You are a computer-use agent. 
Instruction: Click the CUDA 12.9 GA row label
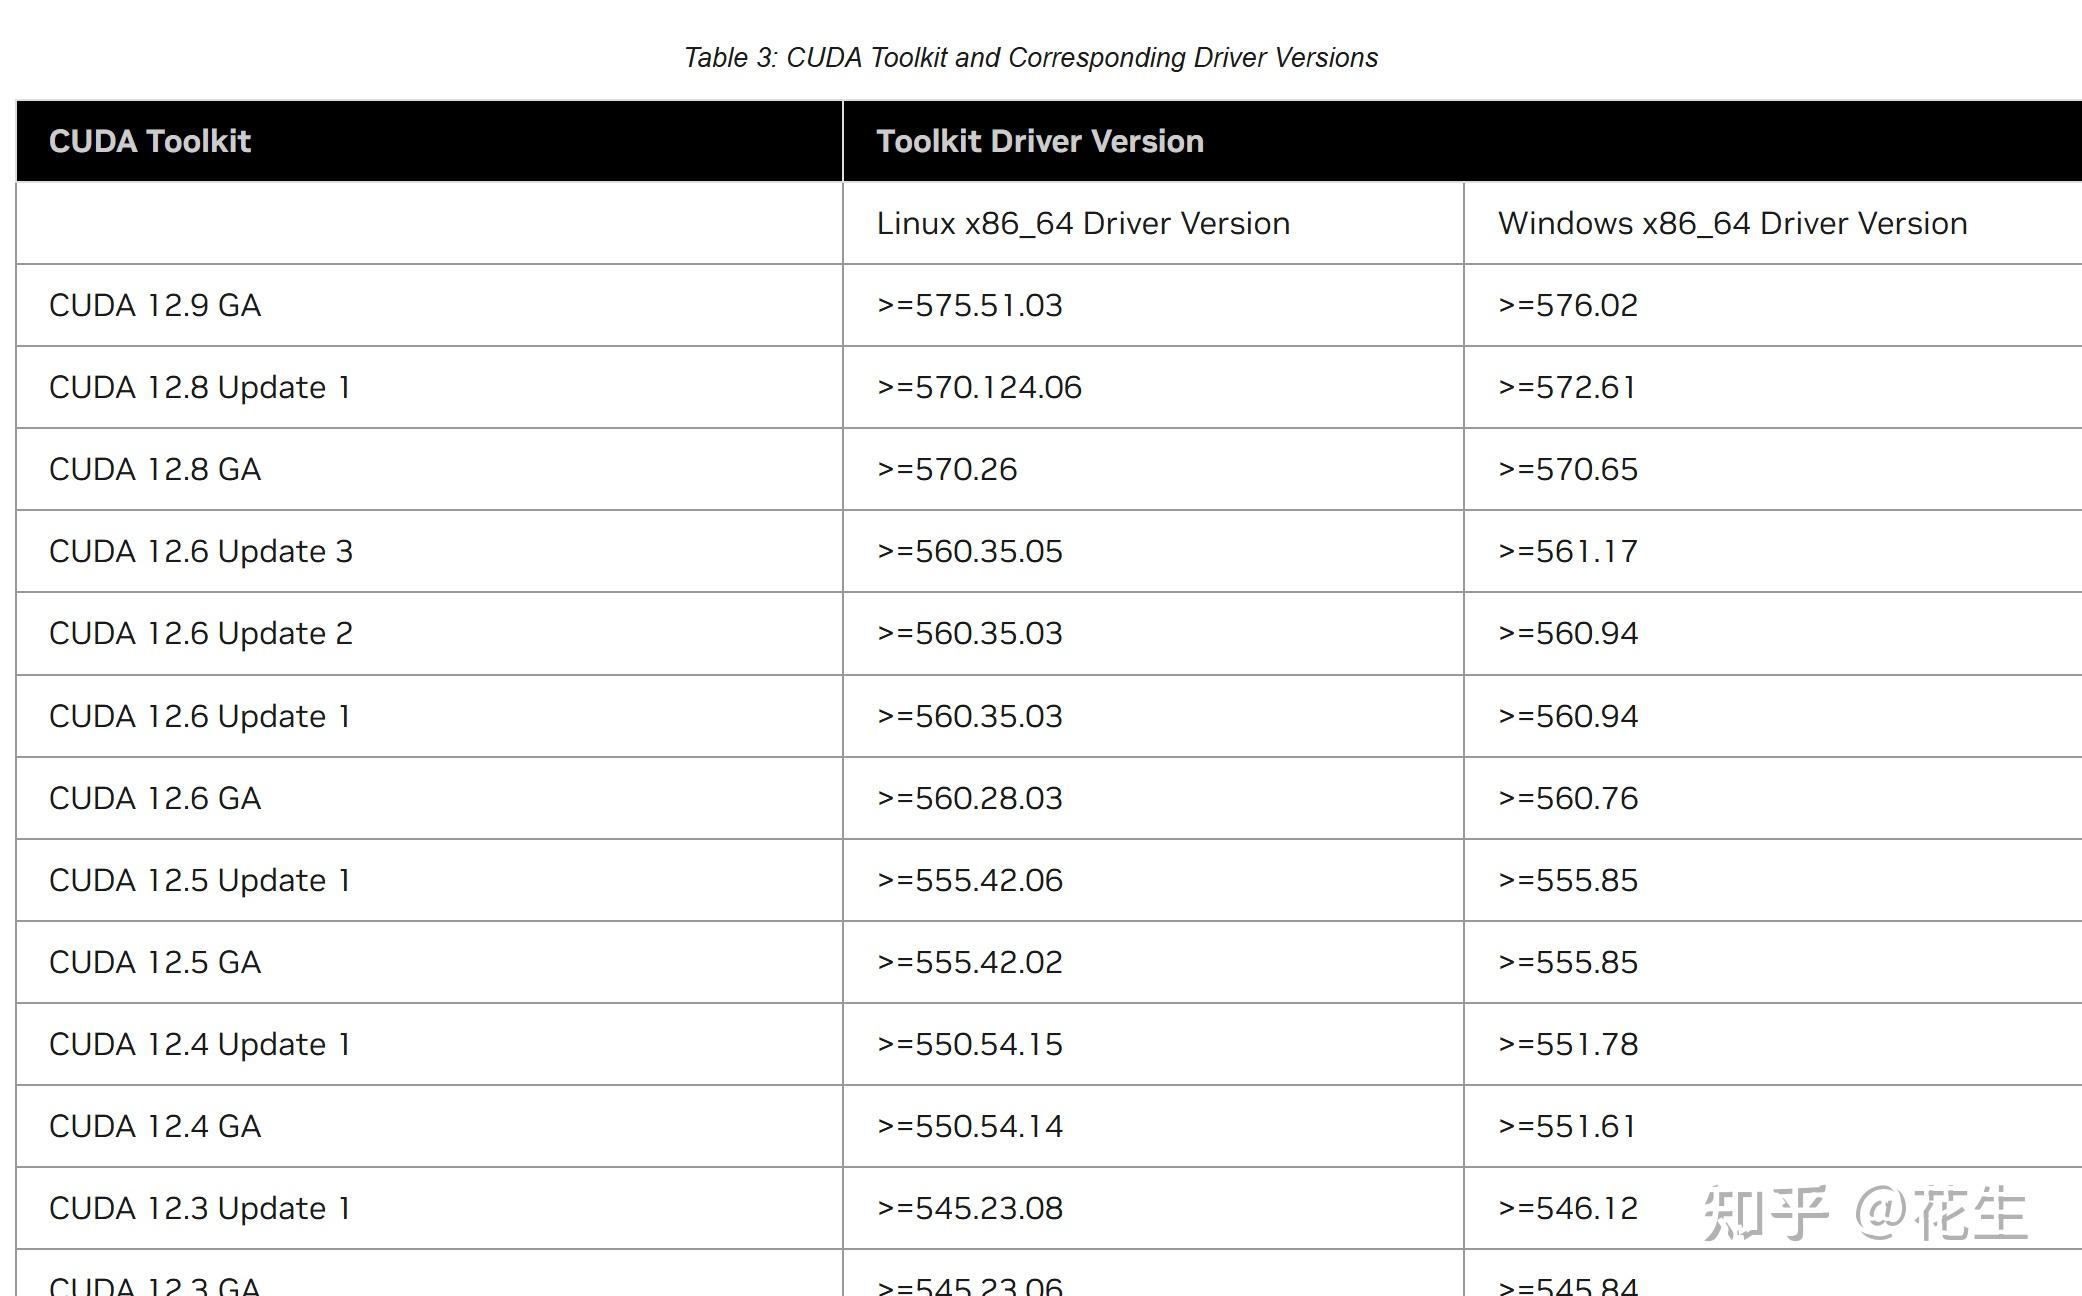tap(155, 305)
